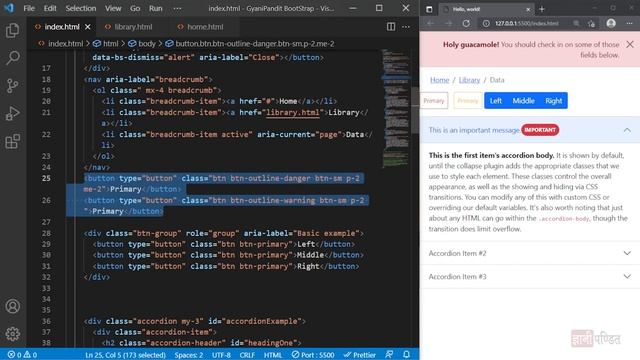The image size is (640, 360).
Task: Click the browser address bar URL
Action: pos(527,23)
